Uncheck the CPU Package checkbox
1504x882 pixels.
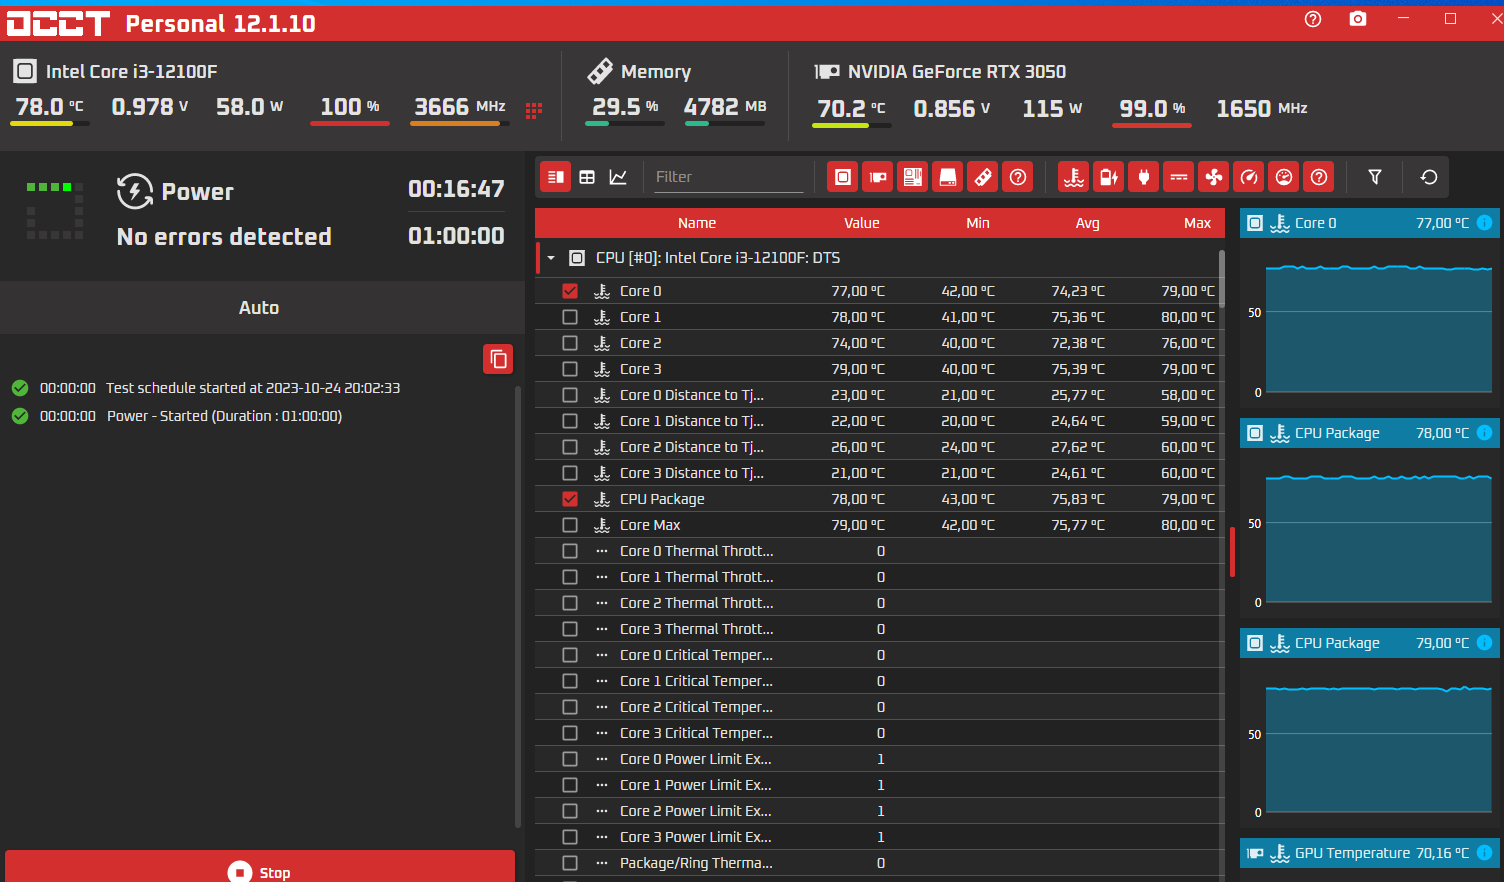pos(570,499)
